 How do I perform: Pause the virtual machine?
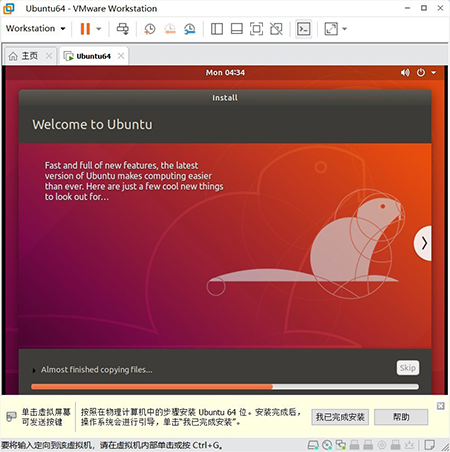(85, 29)
